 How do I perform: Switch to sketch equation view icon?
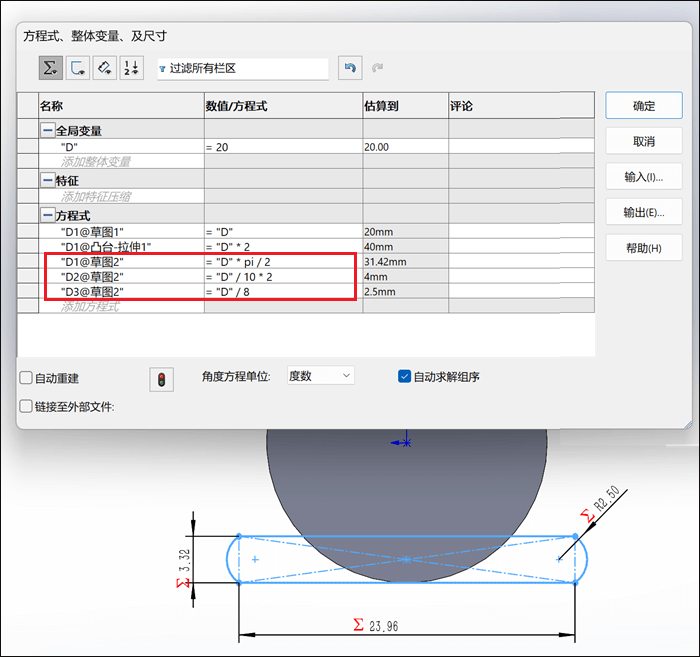[x=78, y=68]
